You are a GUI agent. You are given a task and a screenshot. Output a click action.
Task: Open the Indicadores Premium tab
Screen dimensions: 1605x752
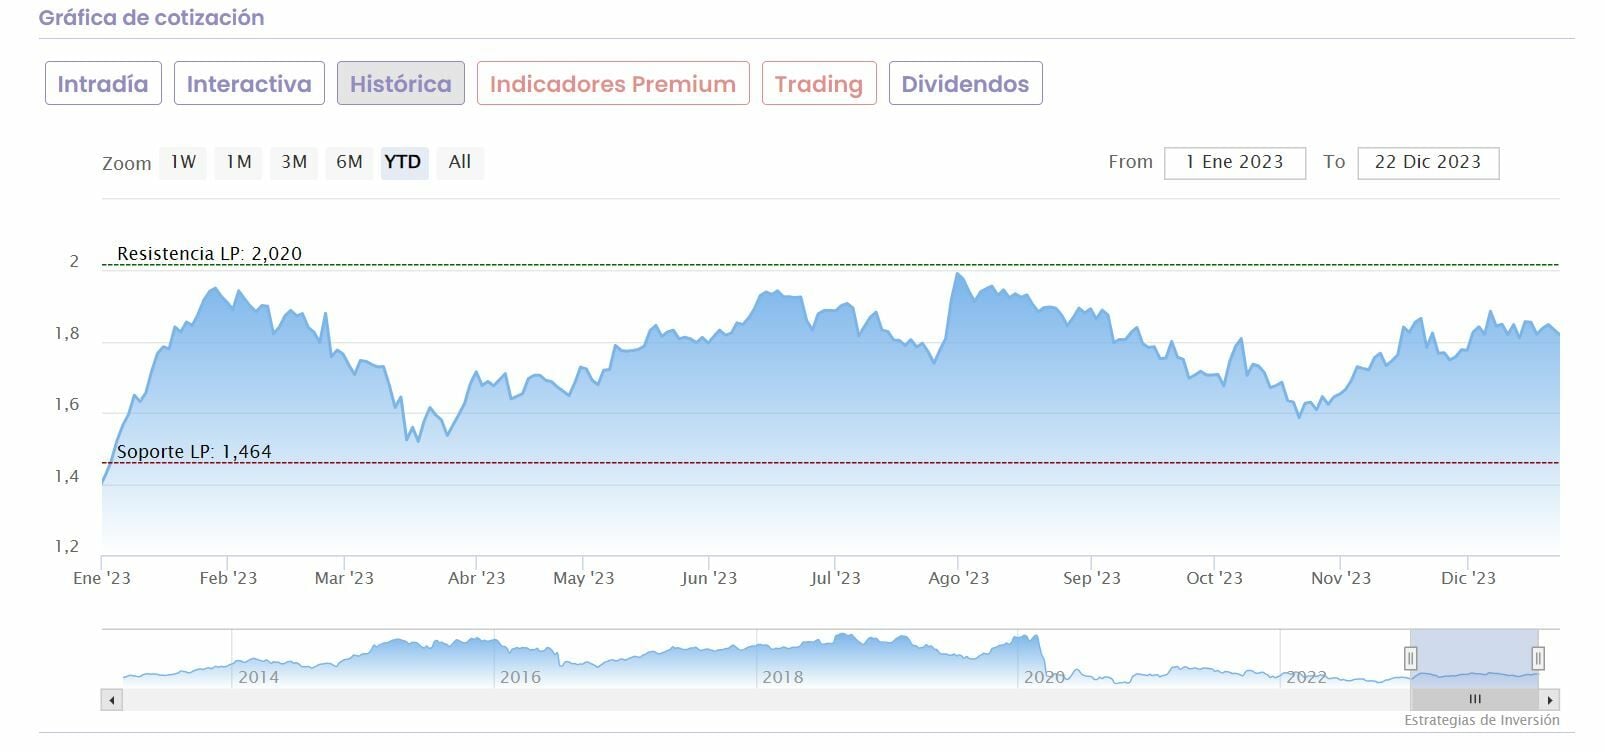pyautogui.click(x=613, y=84)
